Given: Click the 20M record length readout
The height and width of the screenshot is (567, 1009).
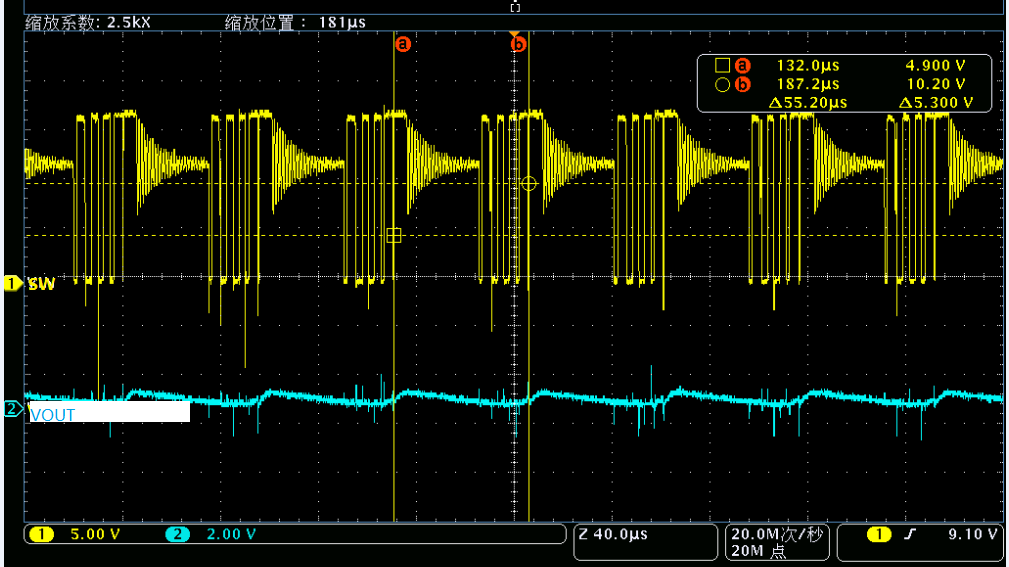Looking at the screenshot, I should click(759, 551).
